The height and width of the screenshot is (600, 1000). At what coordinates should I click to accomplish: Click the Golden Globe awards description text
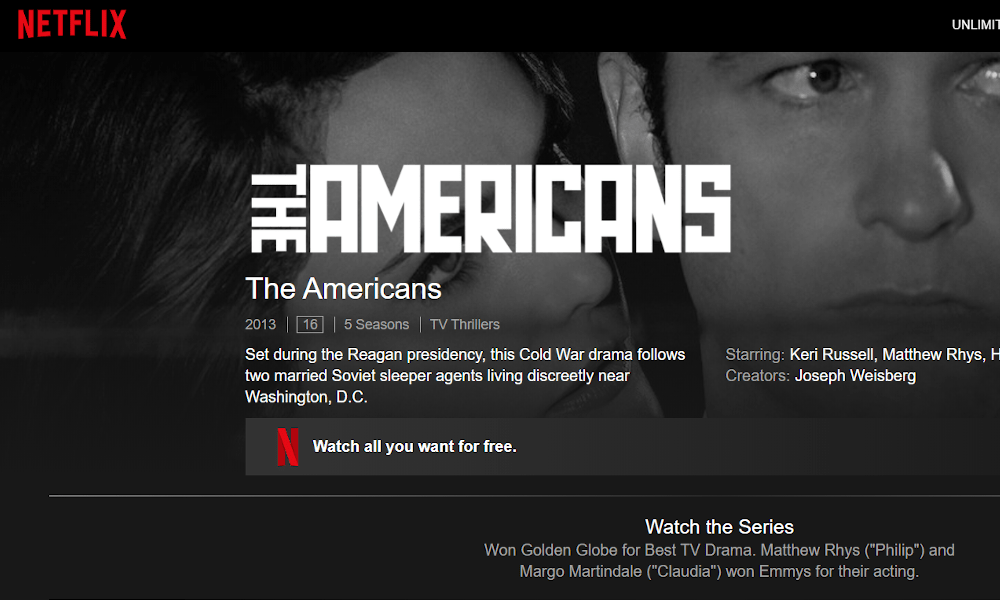pos(719,560)
